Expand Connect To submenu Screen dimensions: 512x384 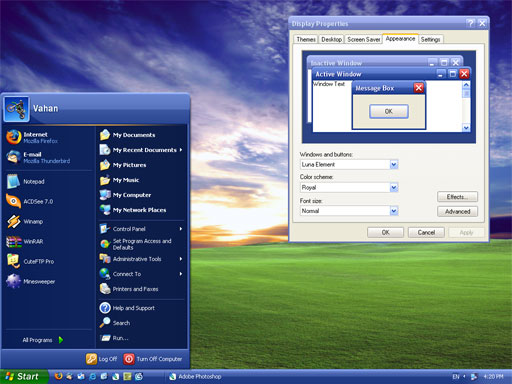141,274
